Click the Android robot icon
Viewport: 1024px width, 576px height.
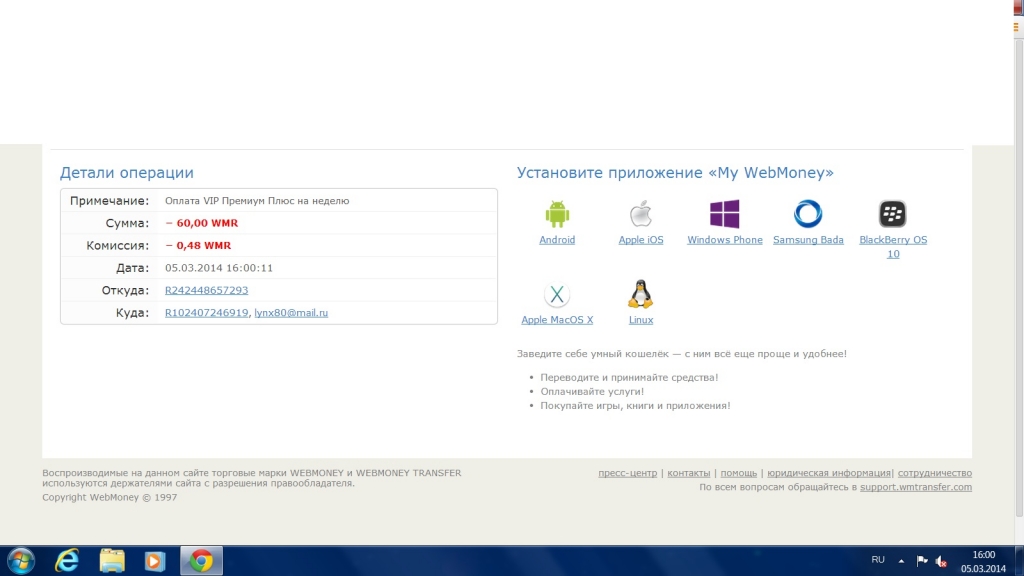(x=557, y=214)
